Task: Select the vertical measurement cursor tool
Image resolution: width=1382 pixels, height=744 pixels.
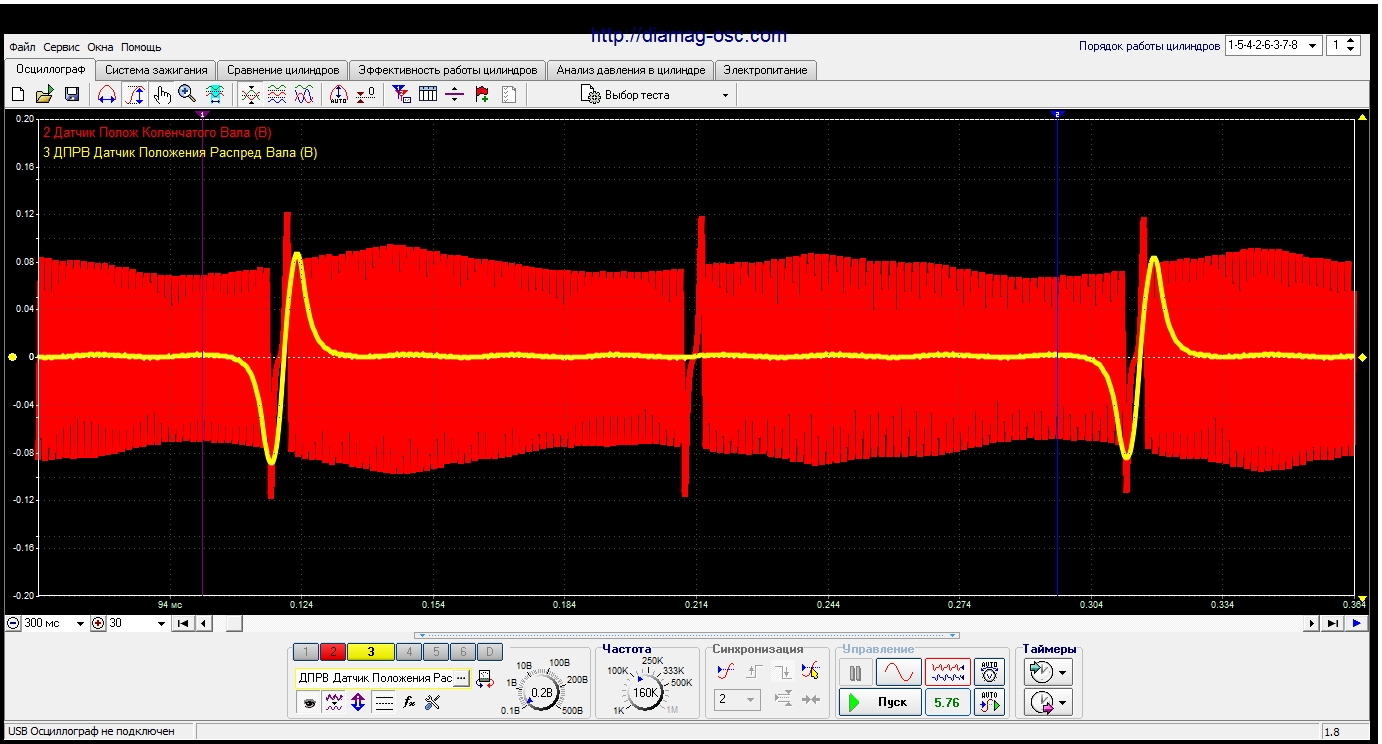Action: 135,95
